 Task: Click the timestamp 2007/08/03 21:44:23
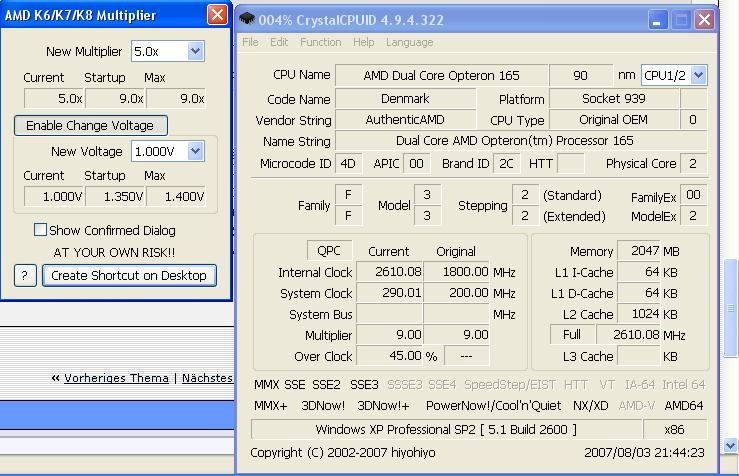644,453
